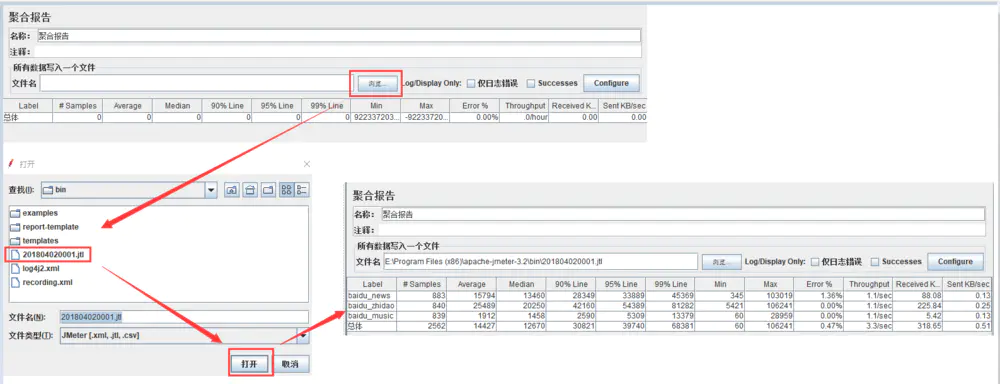Screen dimensions: 1000x384
Task: Focus the comment field in loaded report
Action: point(681,230)
